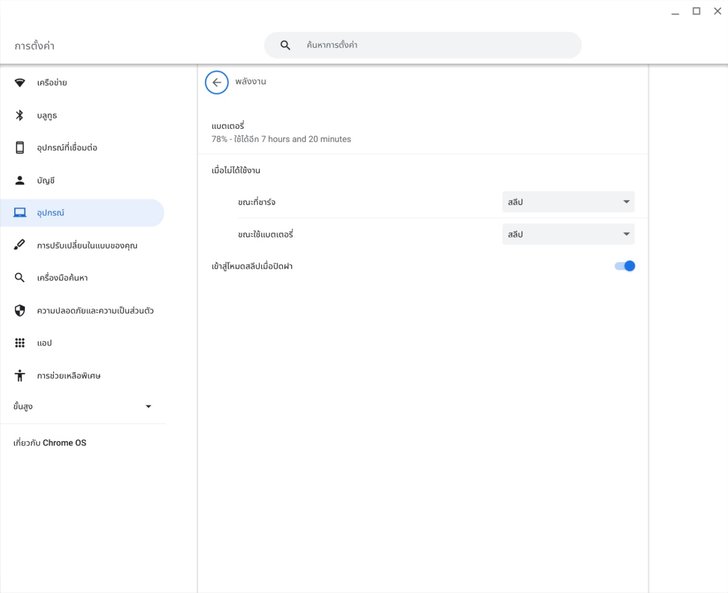Maximize the settings window
This screenshot has height=593, width=728.
tap(696, 11)
